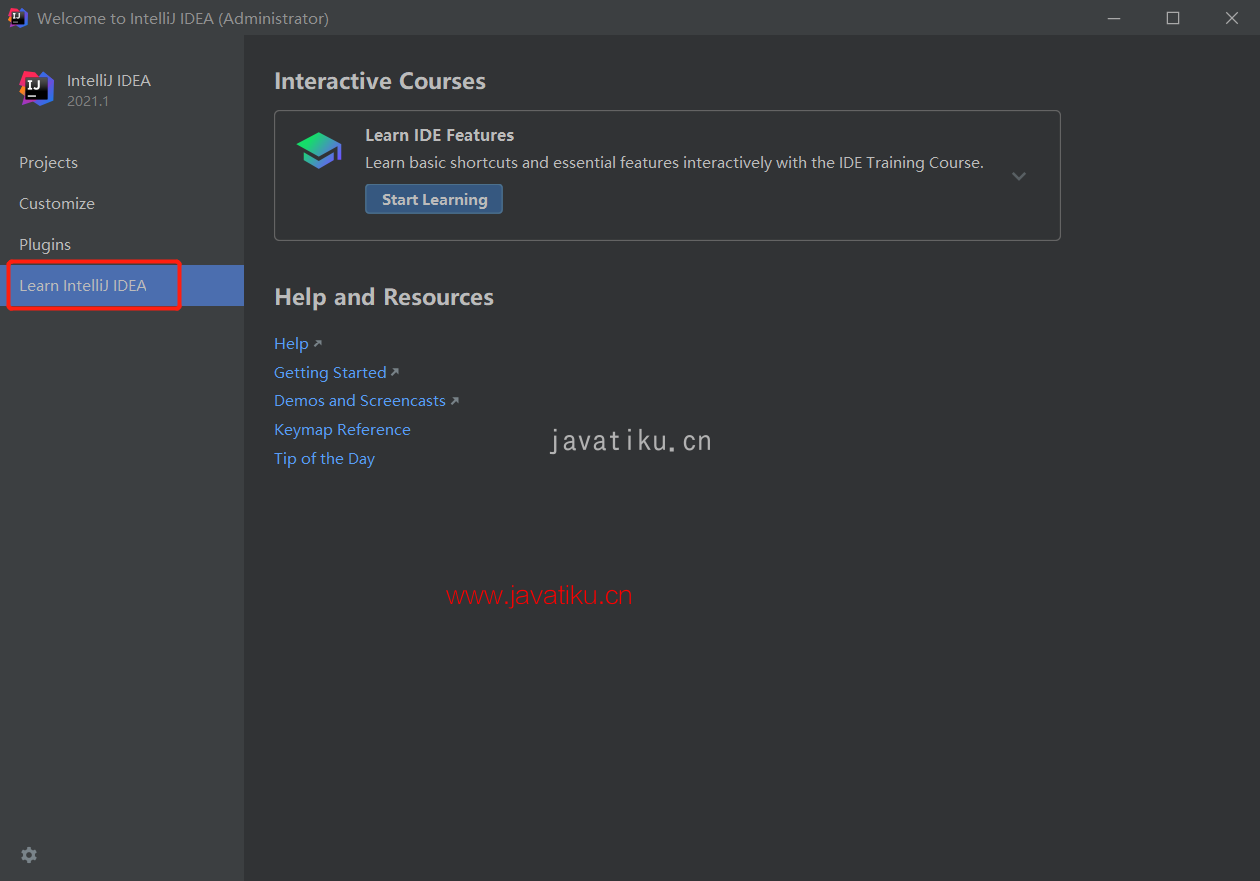Go to the Plugins tab
1260x881 pixels.
coord(122,244)
